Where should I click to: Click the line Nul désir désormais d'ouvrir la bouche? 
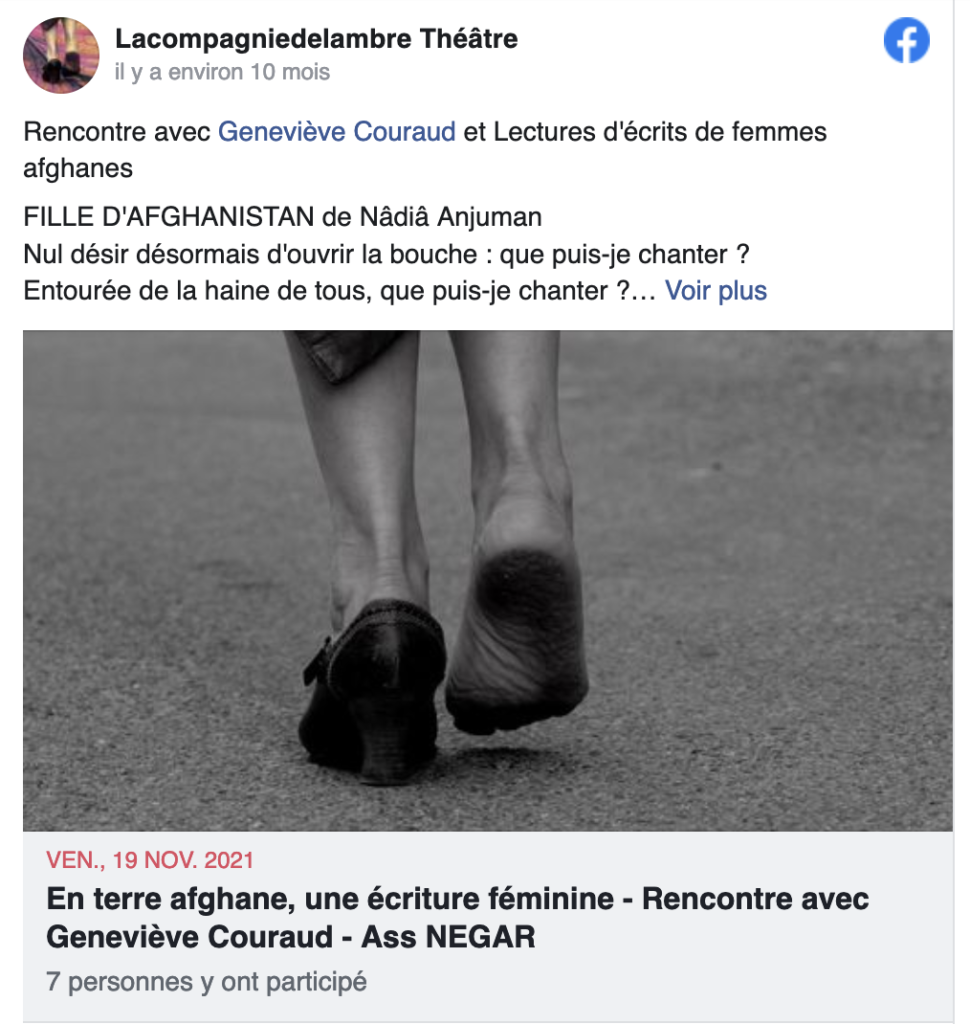(x=386, y=254)
